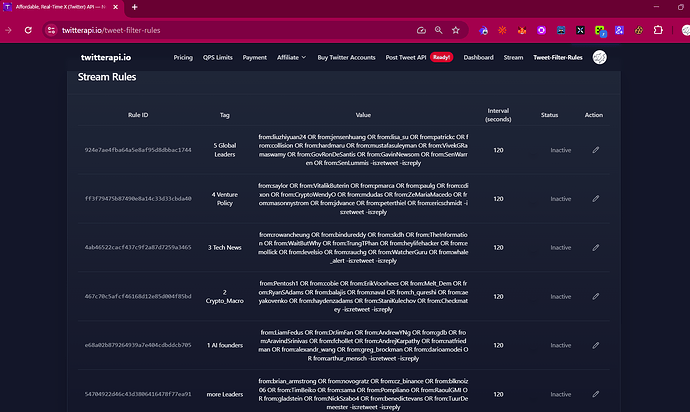
Task: Click rule ID starting with 467c70c5
Action: point(138,297)
